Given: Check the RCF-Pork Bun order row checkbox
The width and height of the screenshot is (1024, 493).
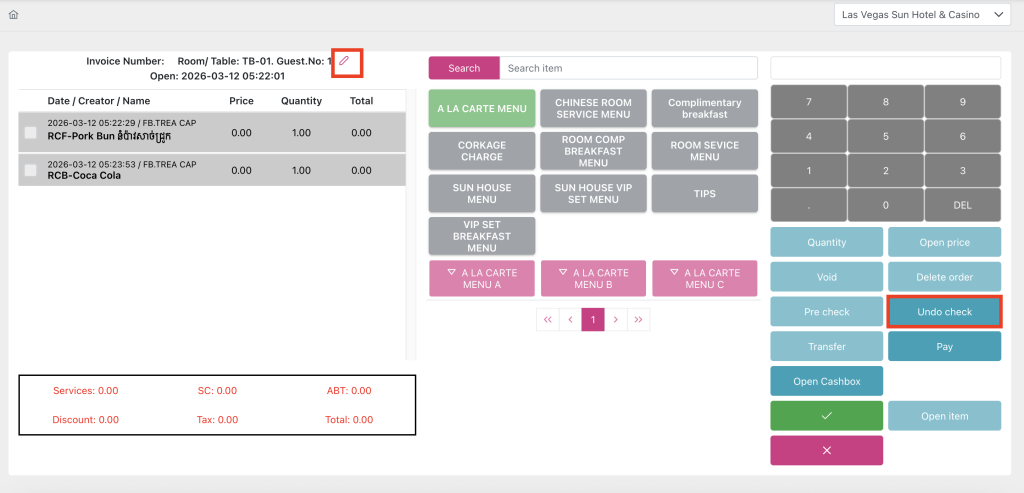Looking at the screenshot, I should [x=31, y=132].
